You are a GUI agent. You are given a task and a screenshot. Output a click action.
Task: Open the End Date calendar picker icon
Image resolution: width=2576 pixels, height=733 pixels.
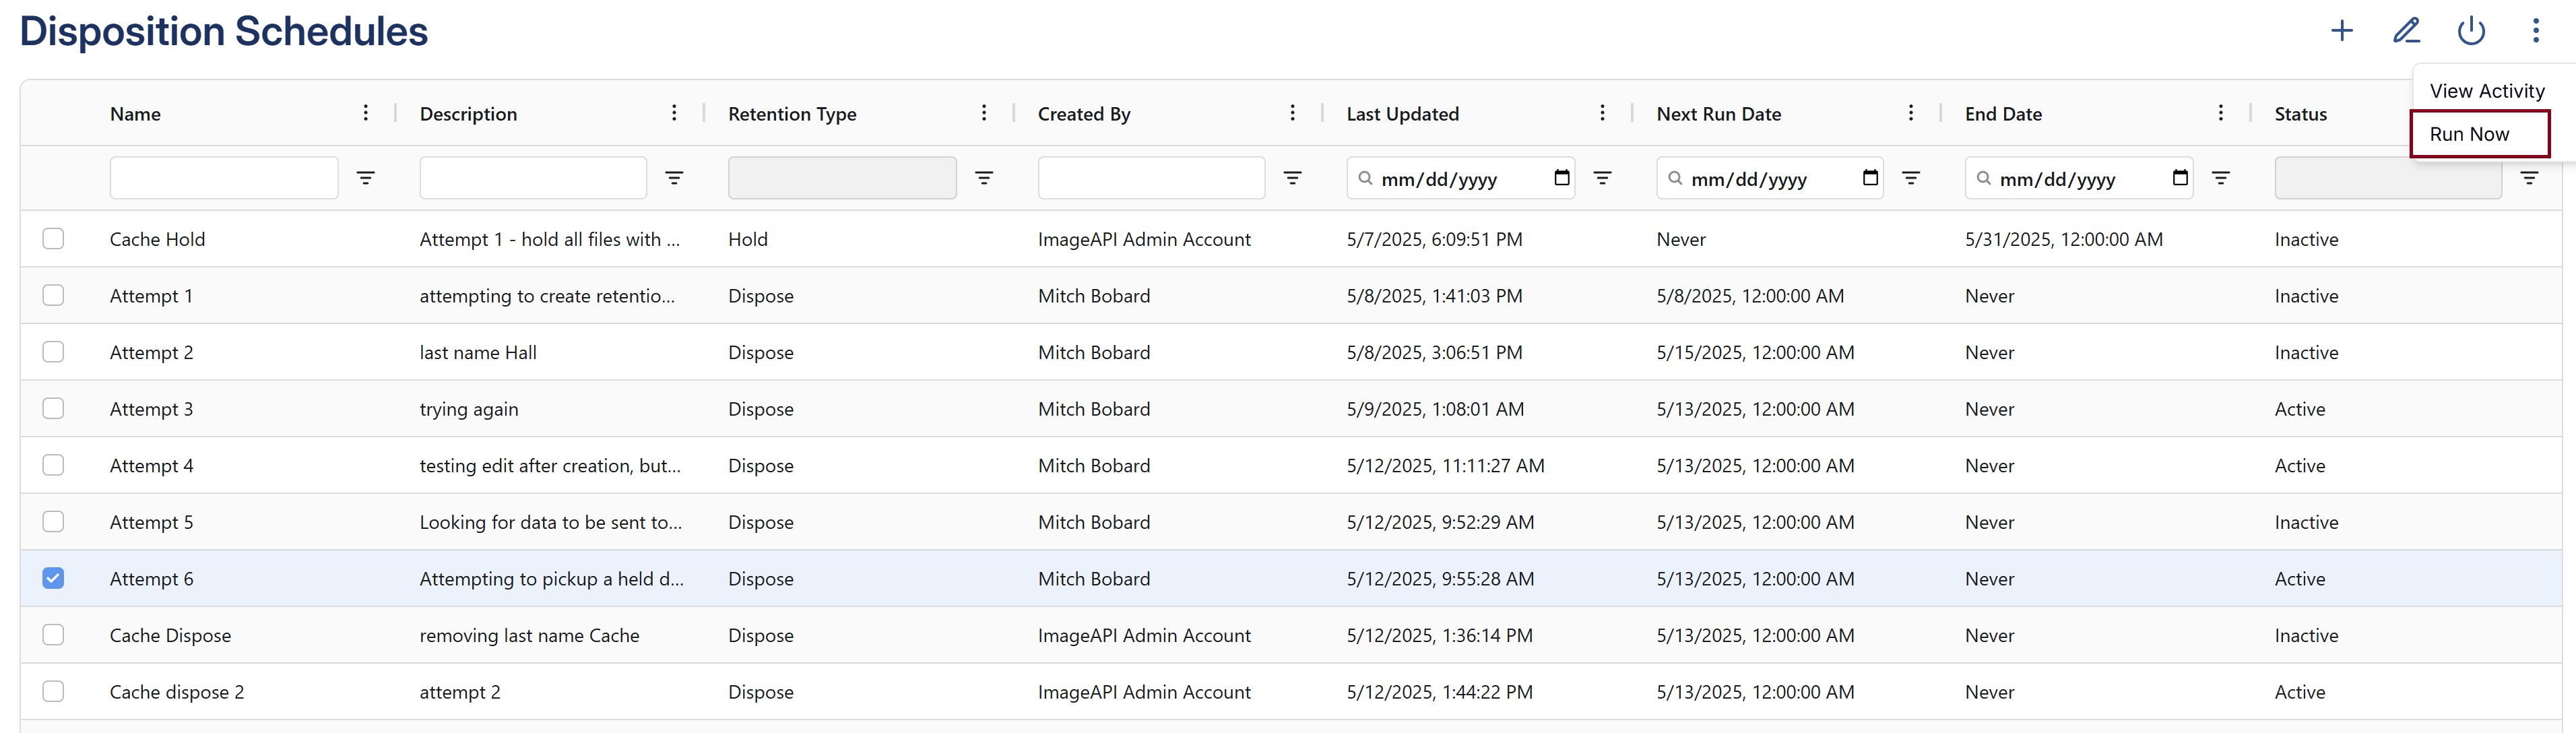pyautogui.click(x=2180, y=178)
